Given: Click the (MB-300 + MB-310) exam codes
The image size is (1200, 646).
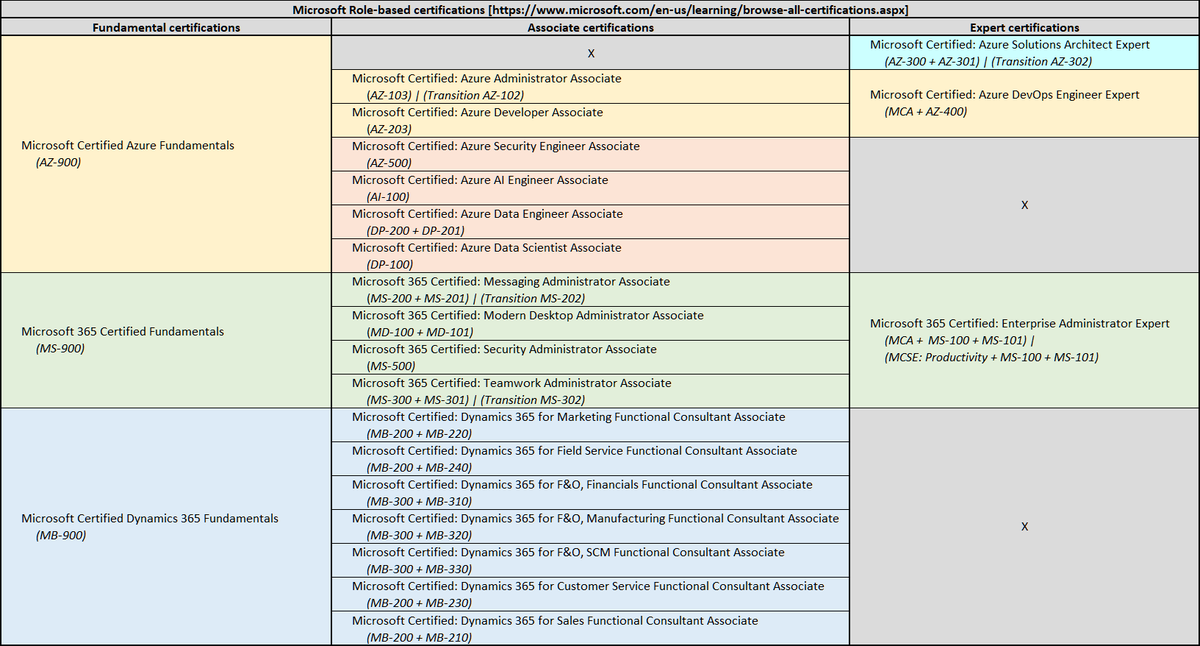Looking at the screenshot, I should click(418, 501).
